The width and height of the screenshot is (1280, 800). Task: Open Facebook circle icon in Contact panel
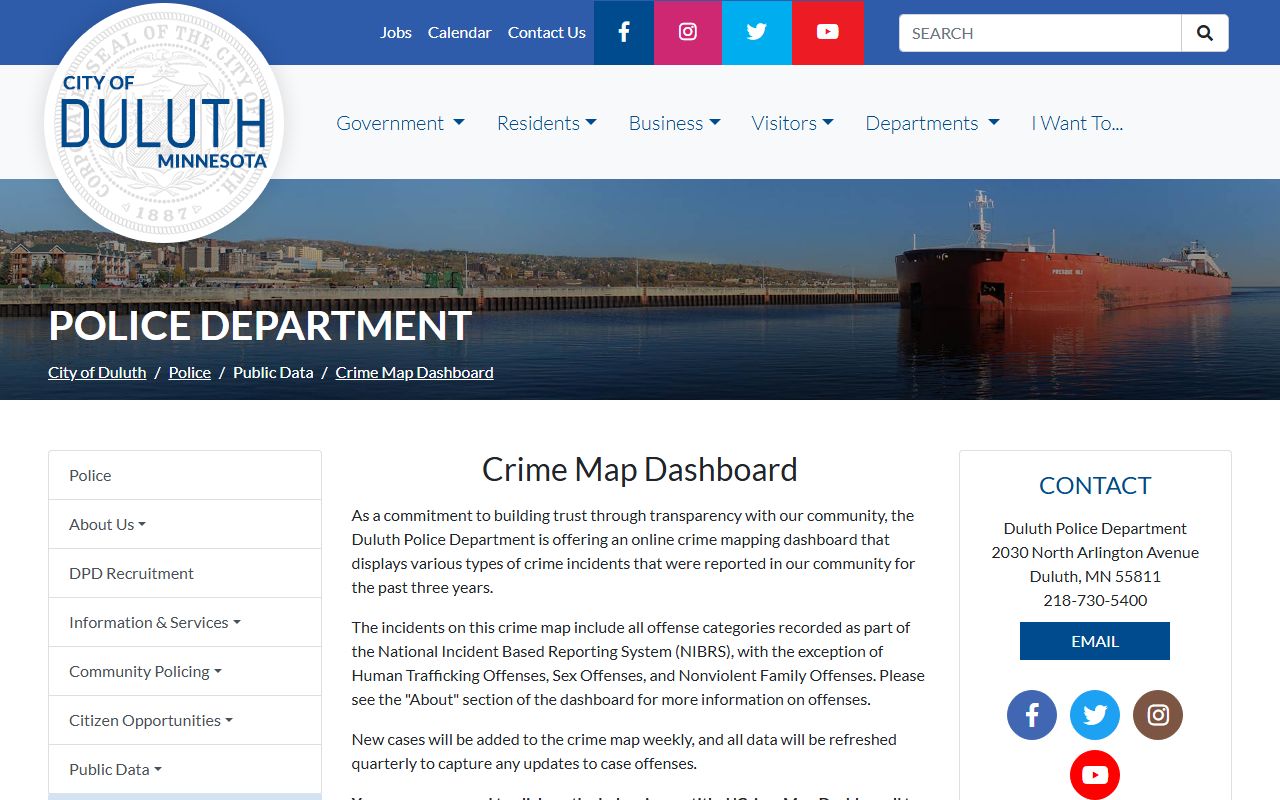1032,715
